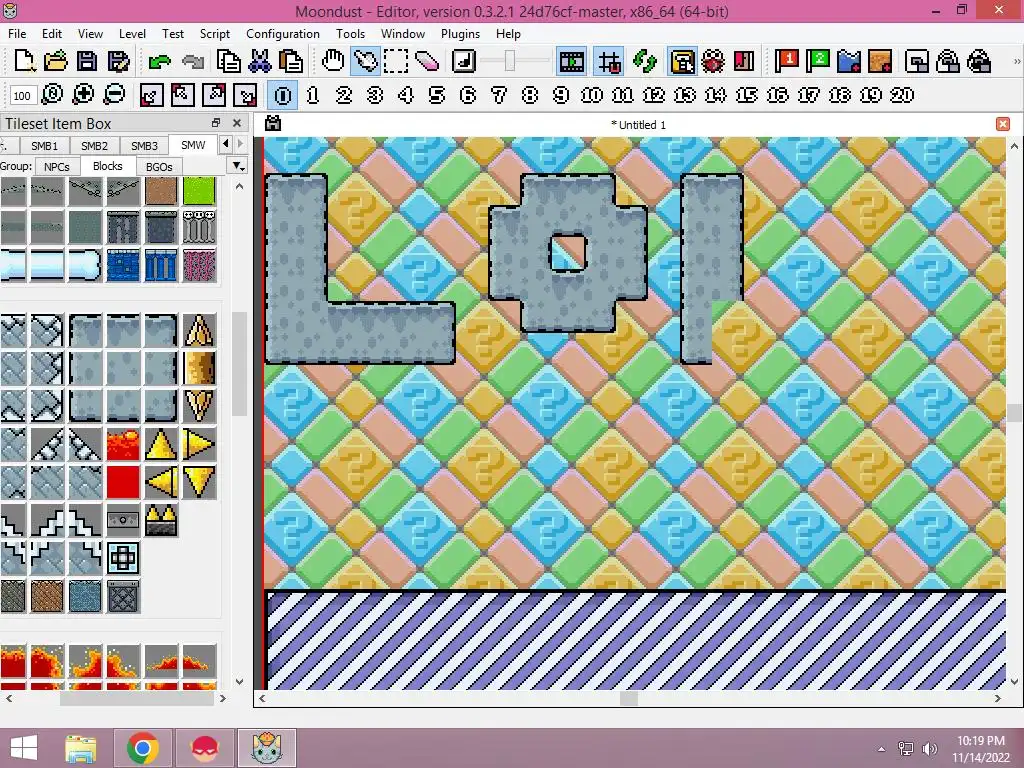Select the hand scroll tool

point(333,61)
